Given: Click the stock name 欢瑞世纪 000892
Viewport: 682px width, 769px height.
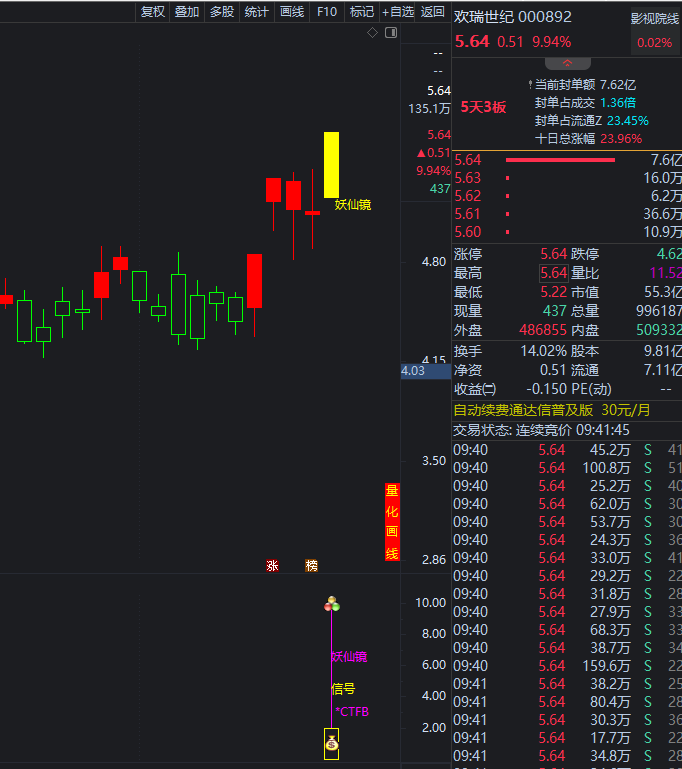Looking at the screenshot, I should click(x=512, y=17).
